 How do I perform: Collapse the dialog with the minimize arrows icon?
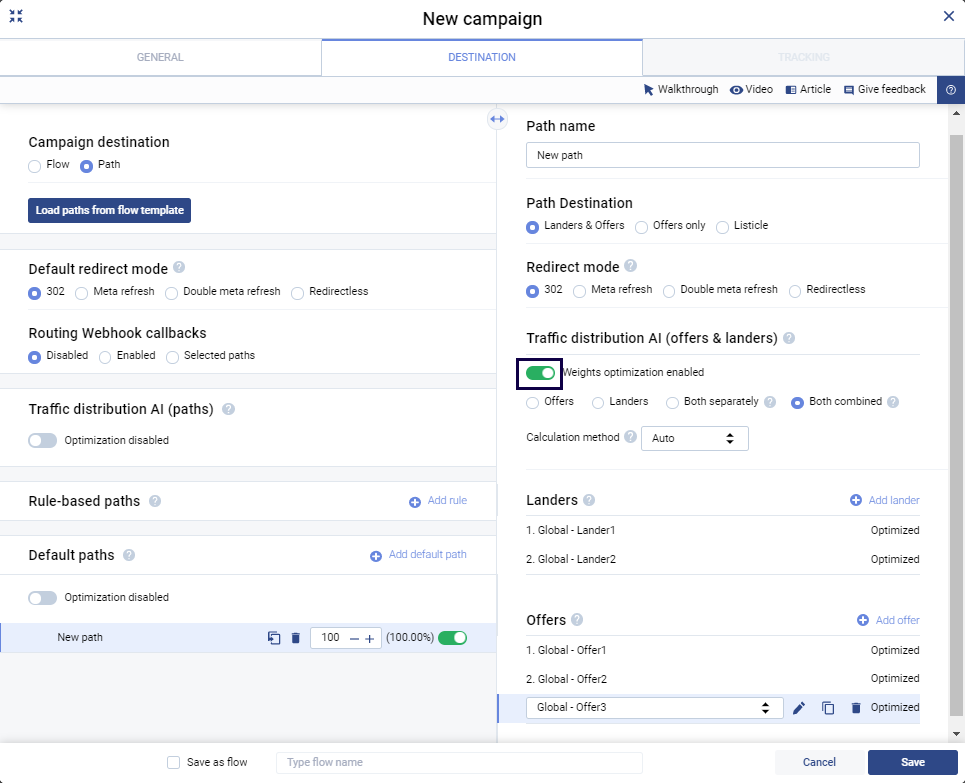click(x=16, y=17)
